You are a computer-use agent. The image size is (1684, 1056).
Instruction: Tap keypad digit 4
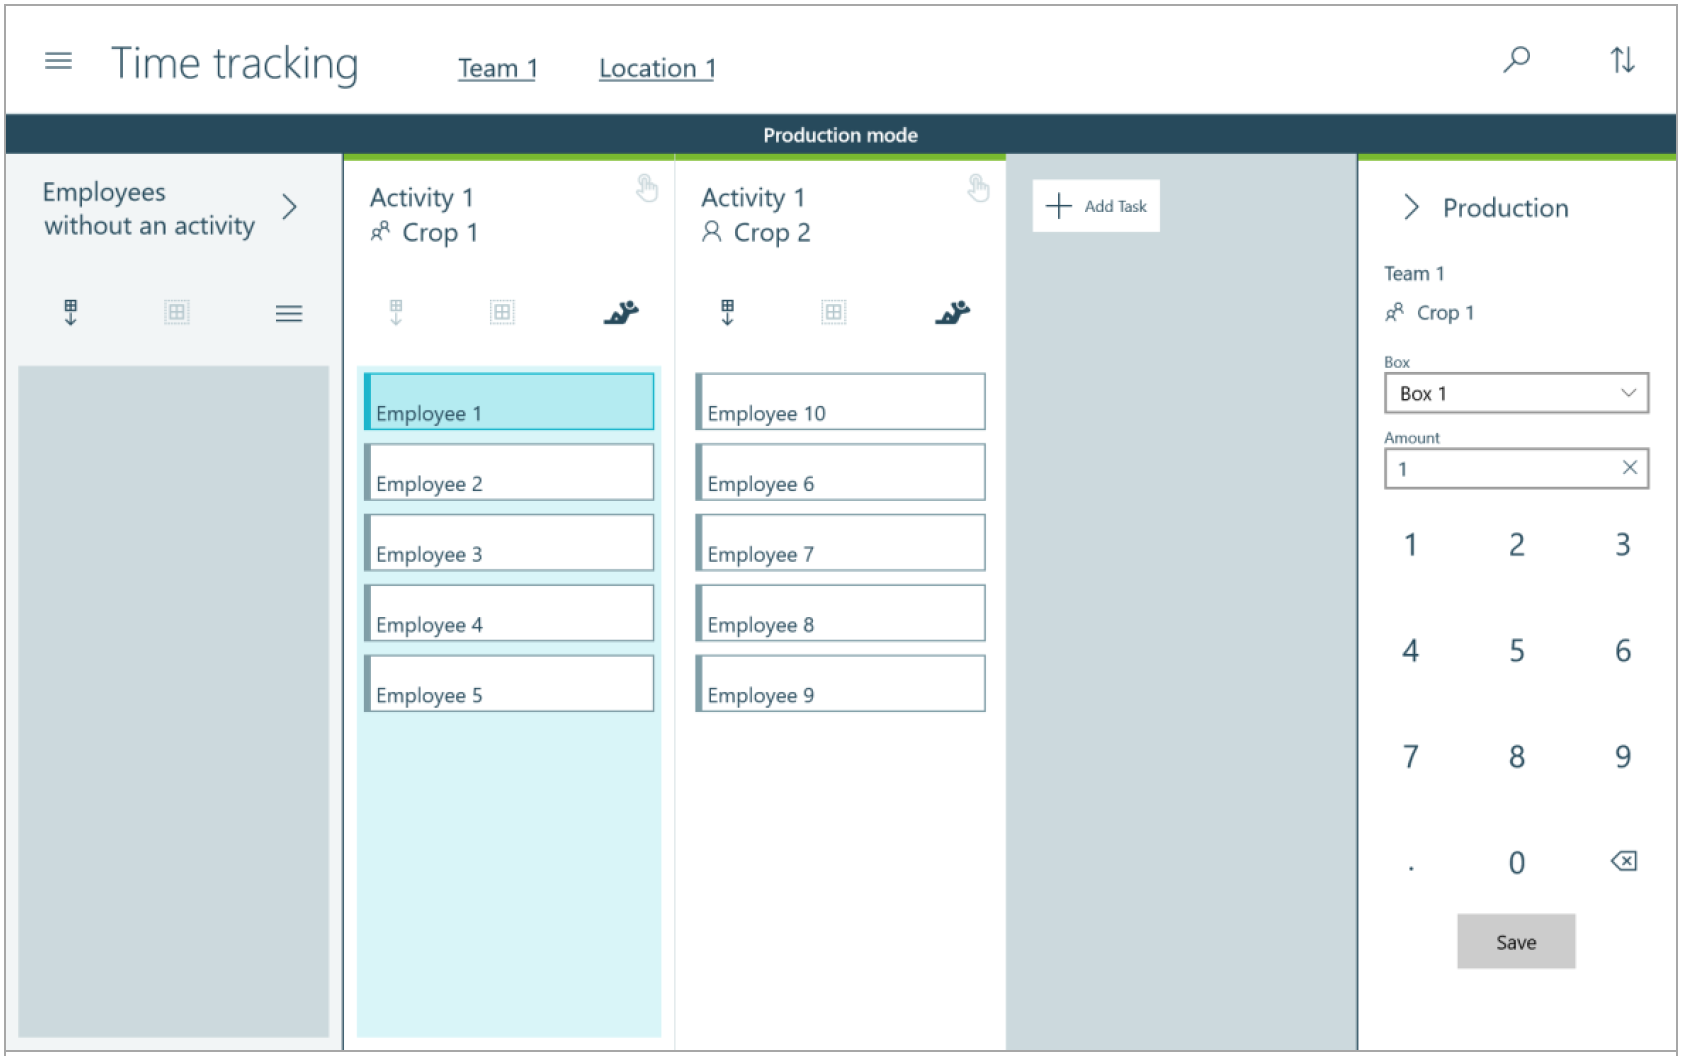pyautogui.click(x=1410, y=651)
